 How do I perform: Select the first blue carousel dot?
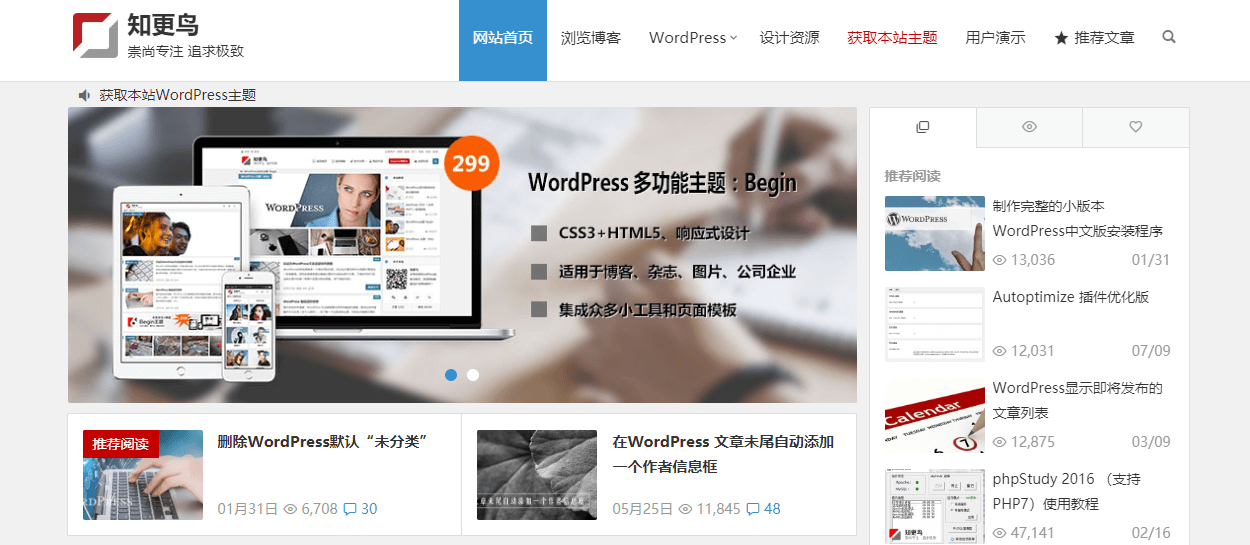pyautogui.click(x=451, y=375)
